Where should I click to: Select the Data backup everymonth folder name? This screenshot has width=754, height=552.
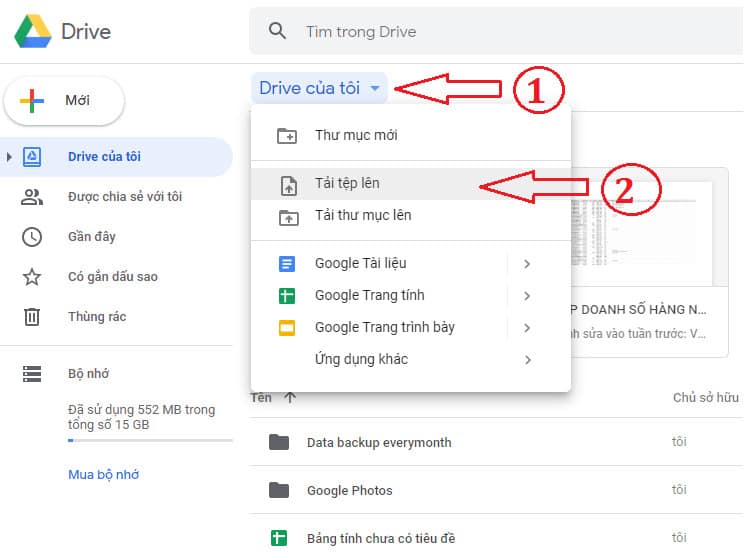pyautogui.click(x=379, y=442)
